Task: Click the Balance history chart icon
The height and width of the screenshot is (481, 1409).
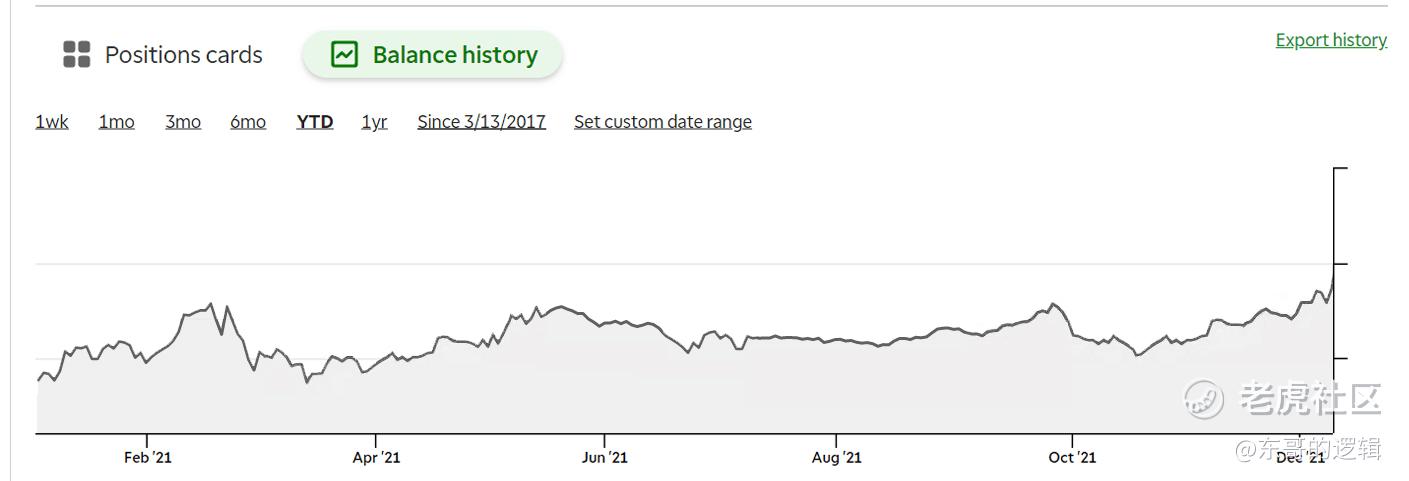Action: (344, 54)
